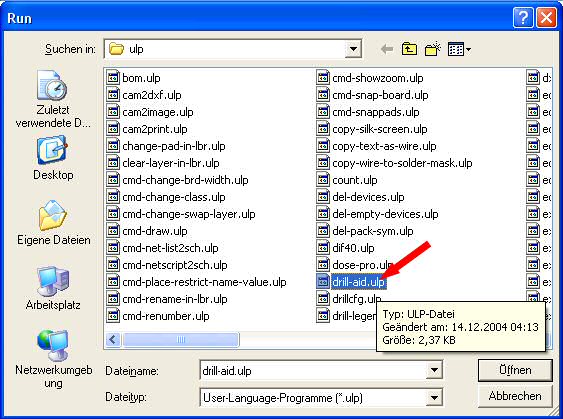The width and height of the screenshot is (563, 419).
Task: Select the bom.ulp file
Action: (134, 78)
